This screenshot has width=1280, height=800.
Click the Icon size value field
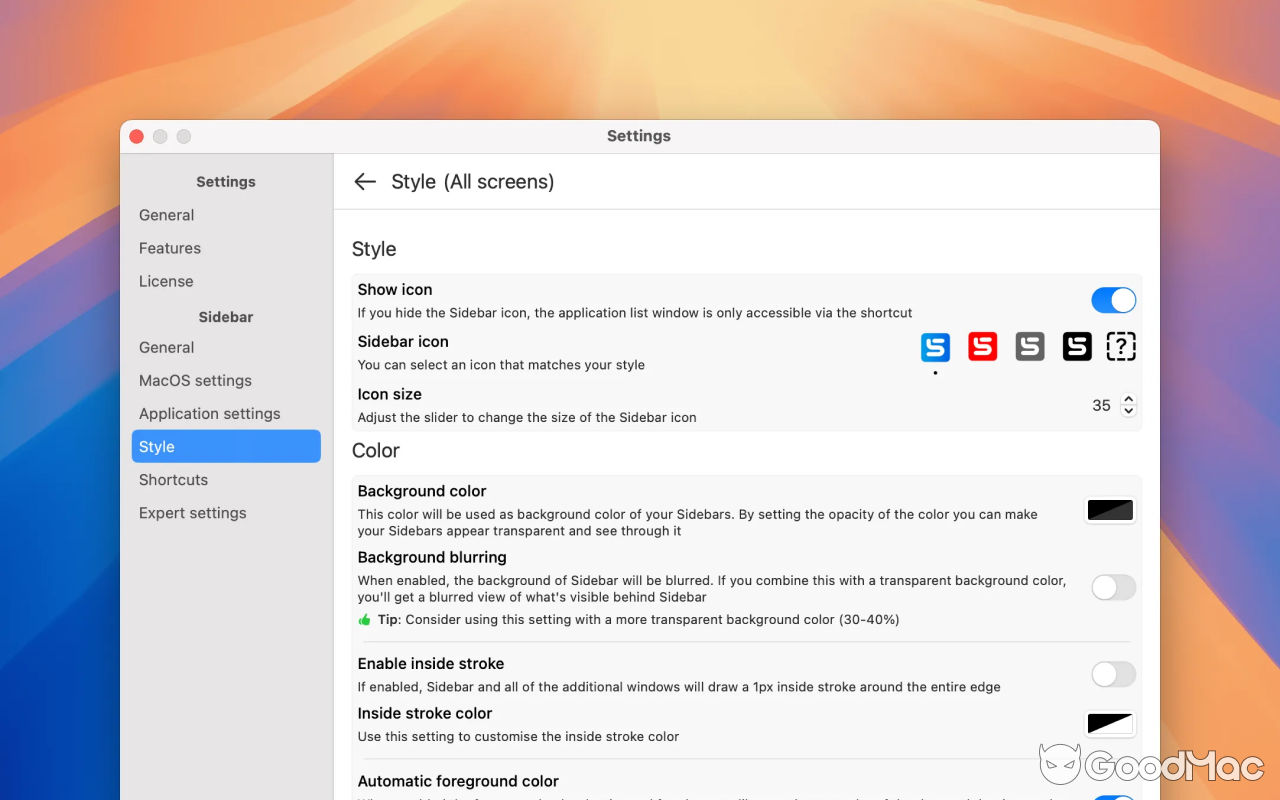click(x=1101, y=405)
